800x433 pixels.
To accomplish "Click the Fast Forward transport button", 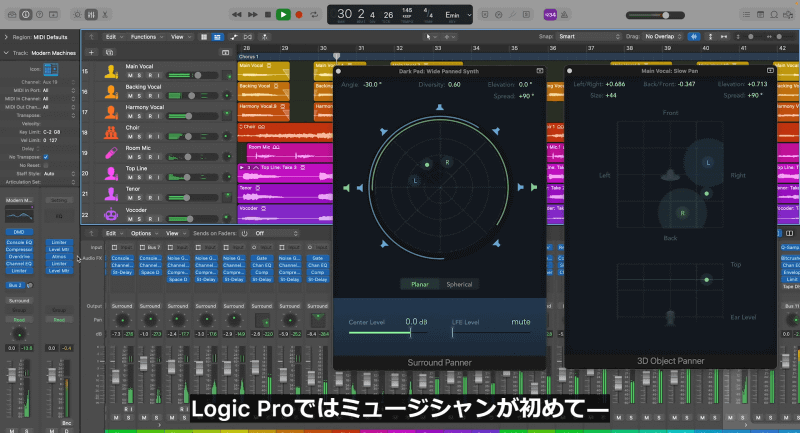I will [x=253, y=15].
